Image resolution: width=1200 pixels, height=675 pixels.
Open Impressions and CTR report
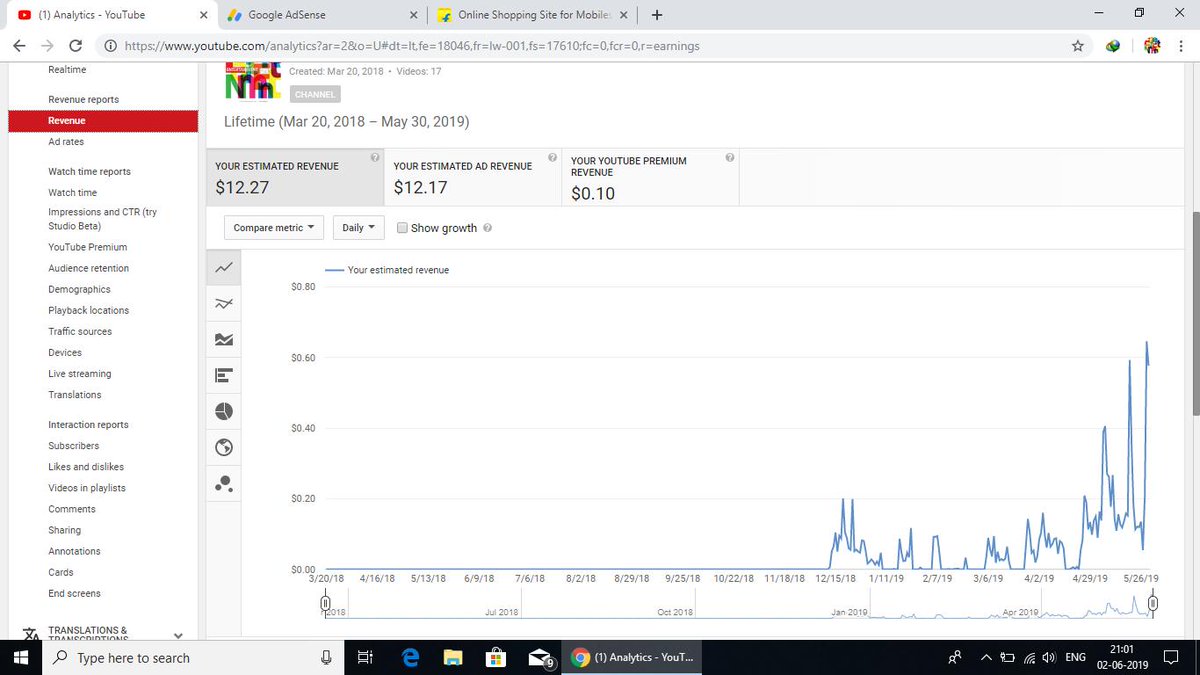(x=102, y=219)
